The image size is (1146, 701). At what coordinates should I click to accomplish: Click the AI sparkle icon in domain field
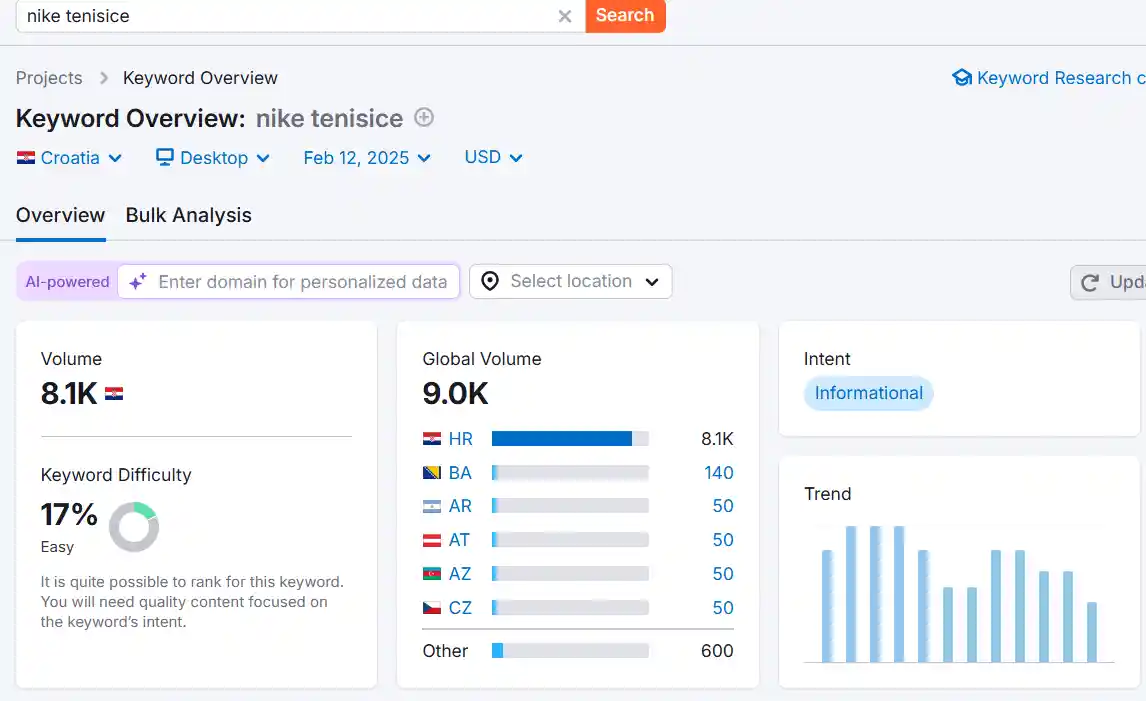pos(138,282)
